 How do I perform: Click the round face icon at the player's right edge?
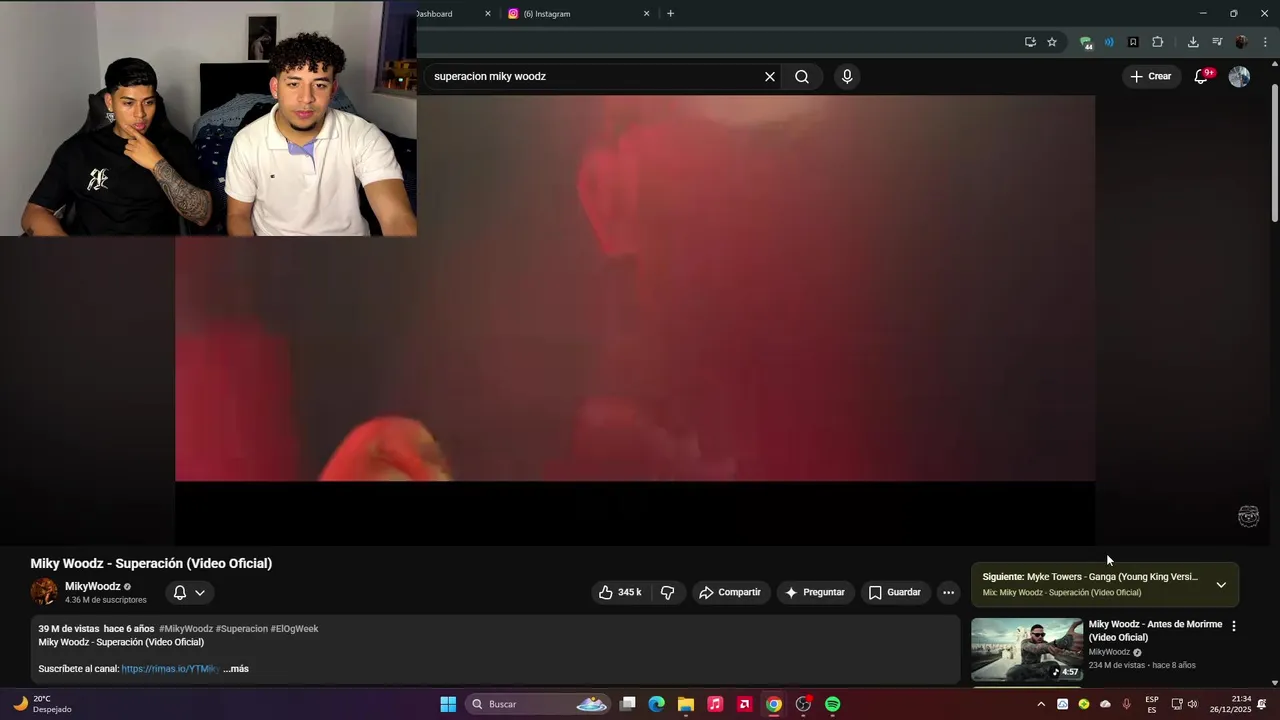point(1248,516)
